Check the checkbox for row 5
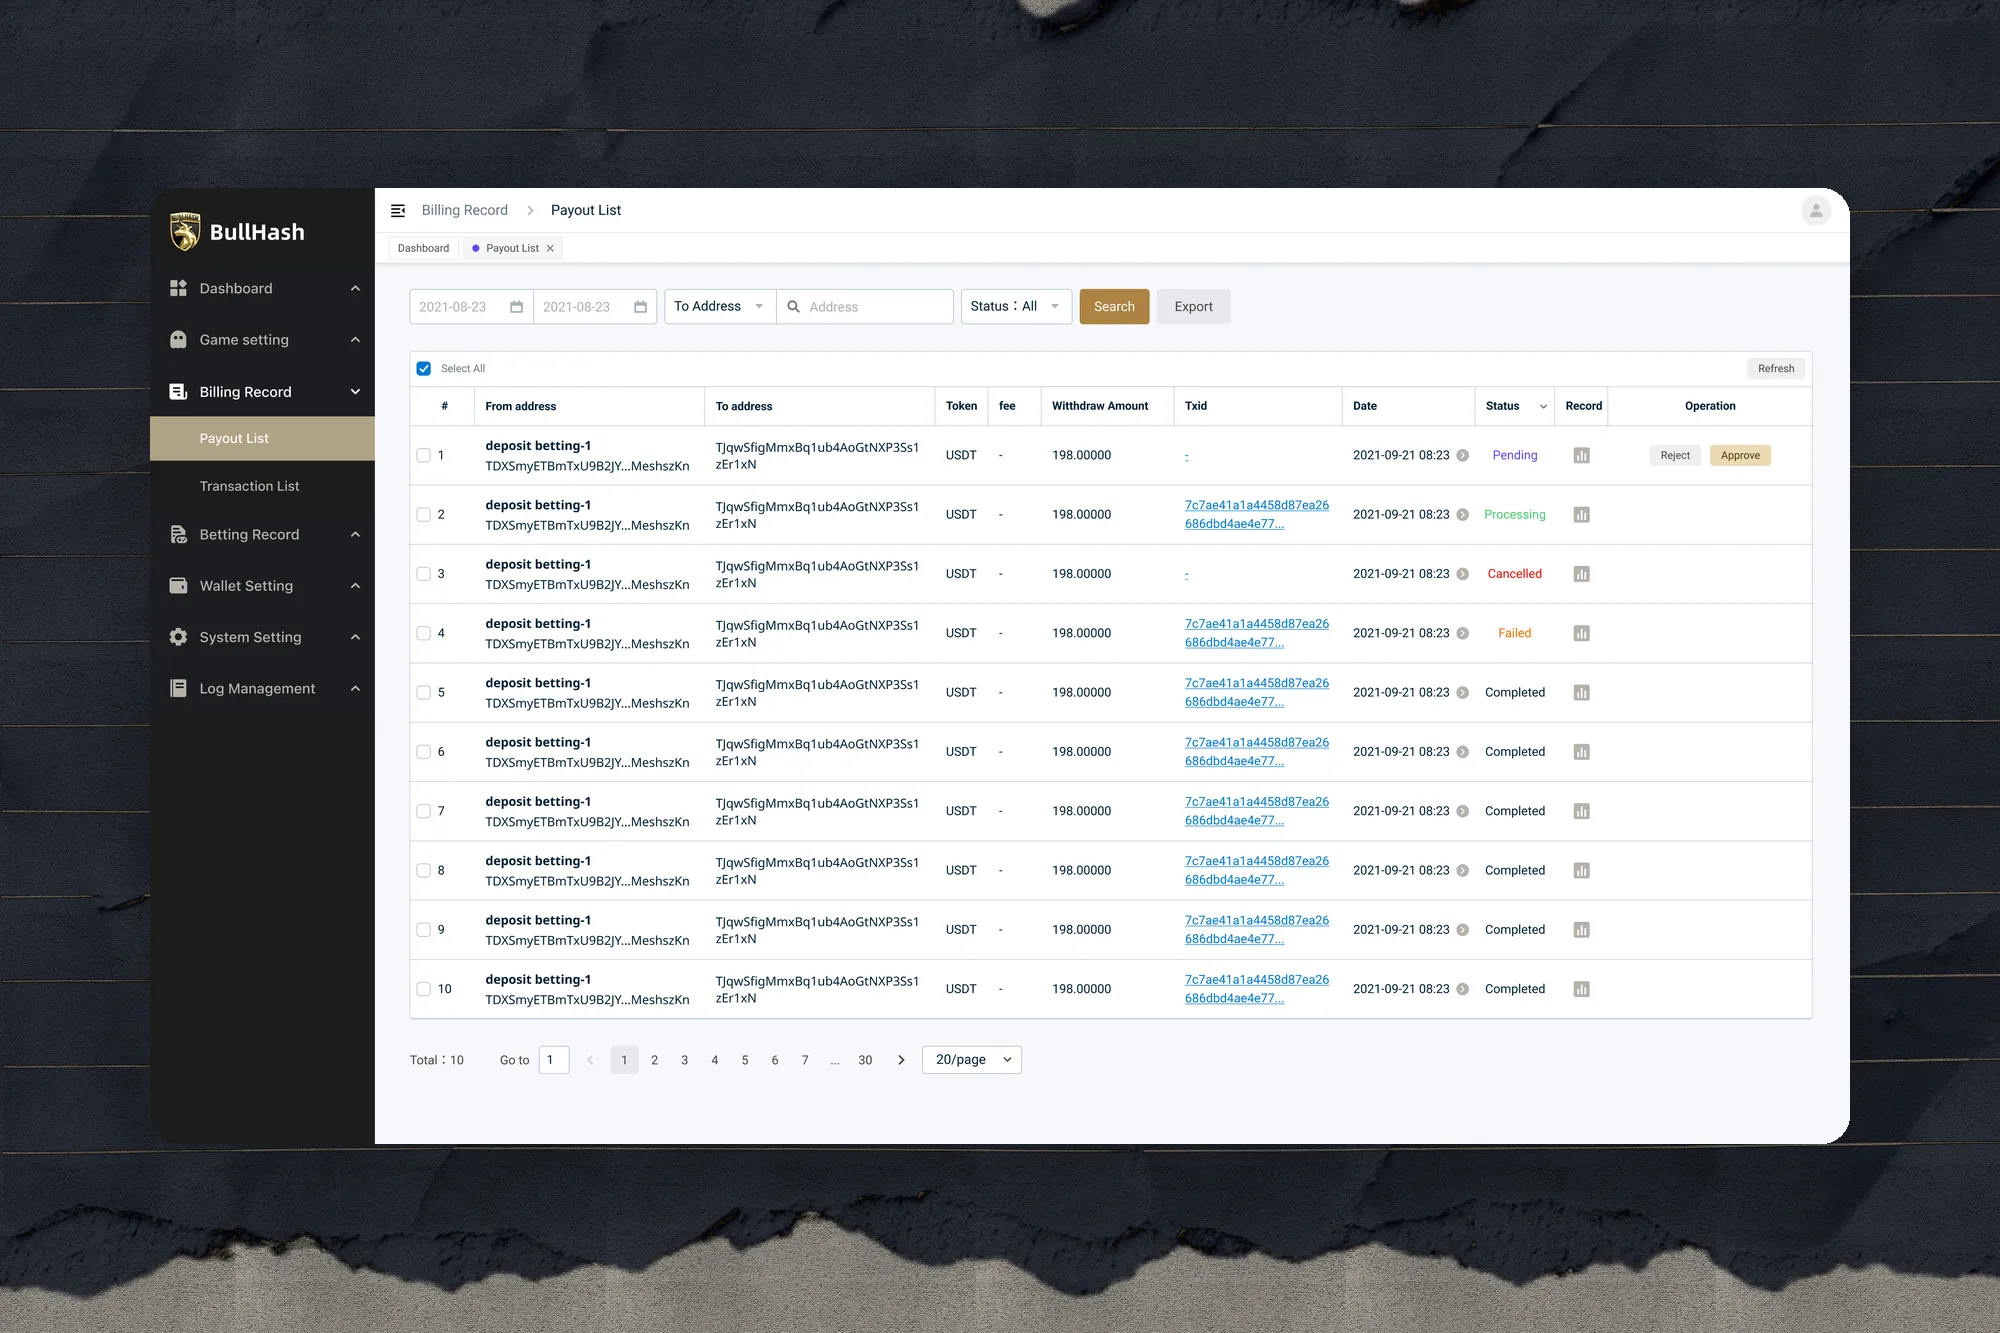Image resolution: width=2000 pixels, height=1333 pixels. (x=424, y=693)
